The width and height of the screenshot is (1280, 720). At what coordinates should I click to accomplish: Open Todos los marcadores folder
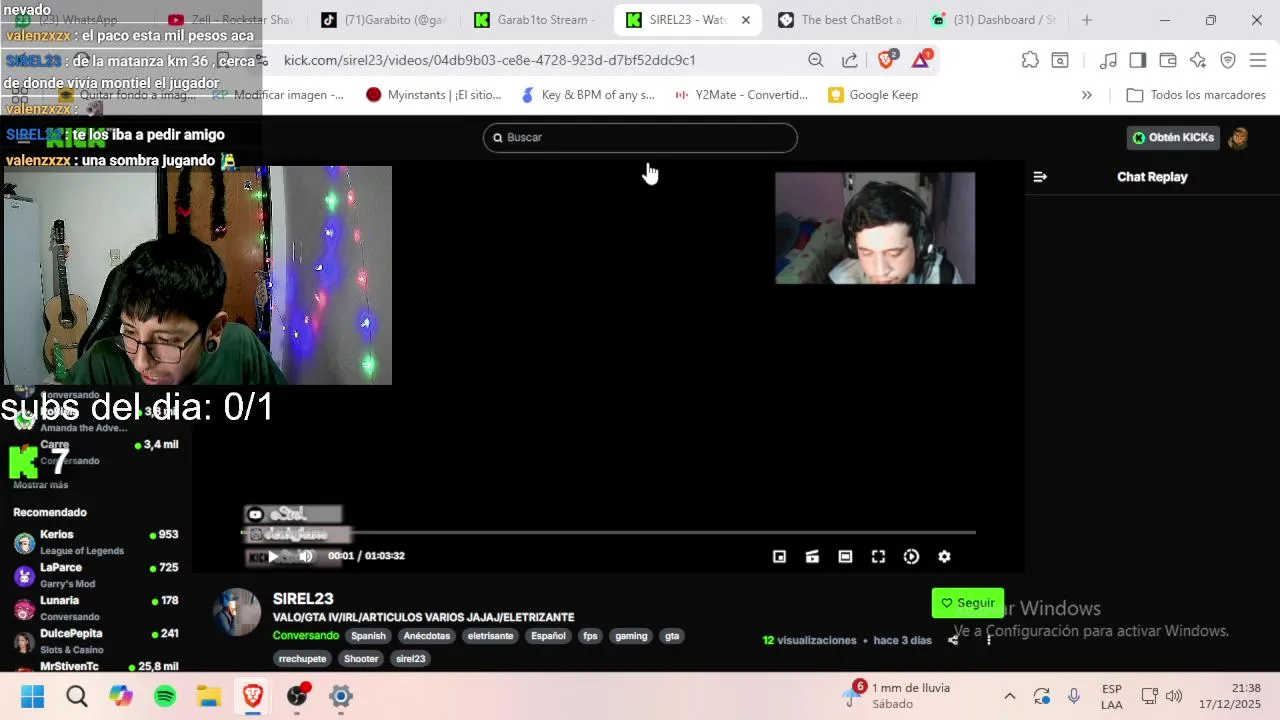tap(1196, 95)
